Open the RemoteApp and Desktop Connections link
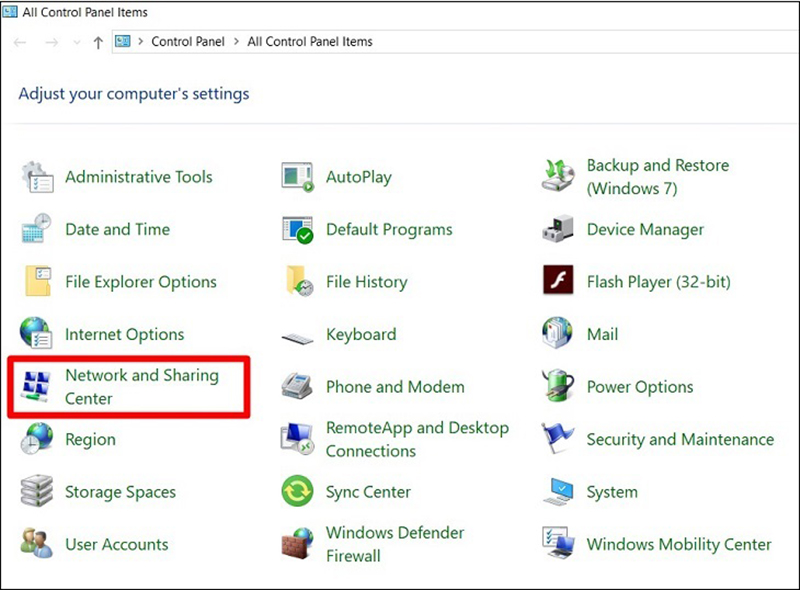Screen dimensions: 800x590 417,439
